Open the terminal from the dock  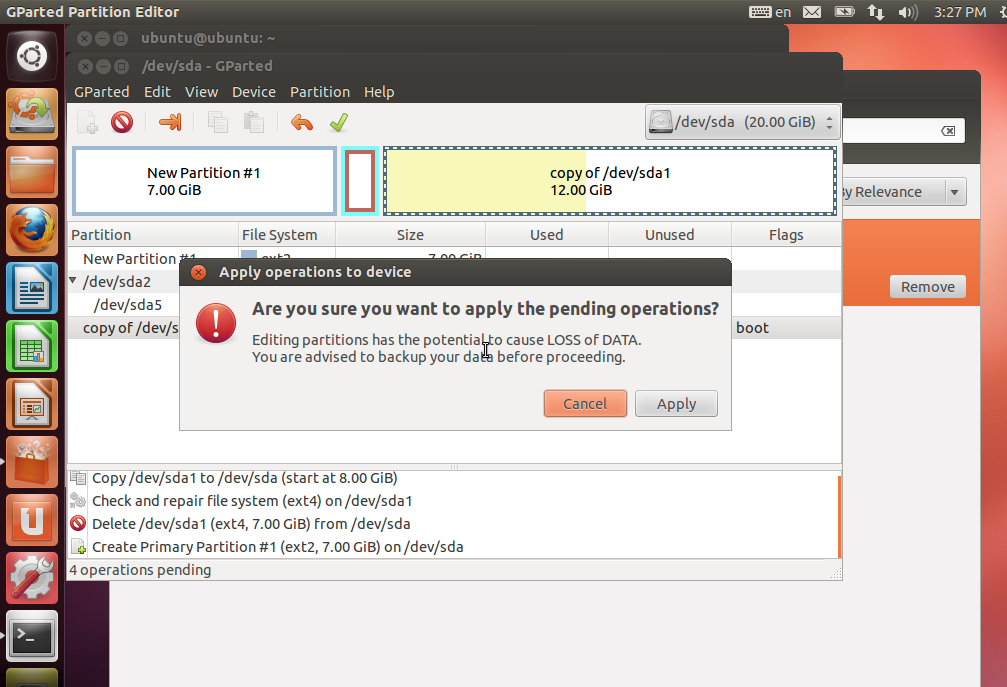point(31,636)
